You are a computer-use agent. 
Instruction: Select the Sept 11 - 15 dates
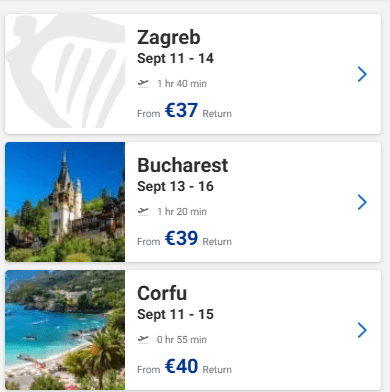[175, 315]
